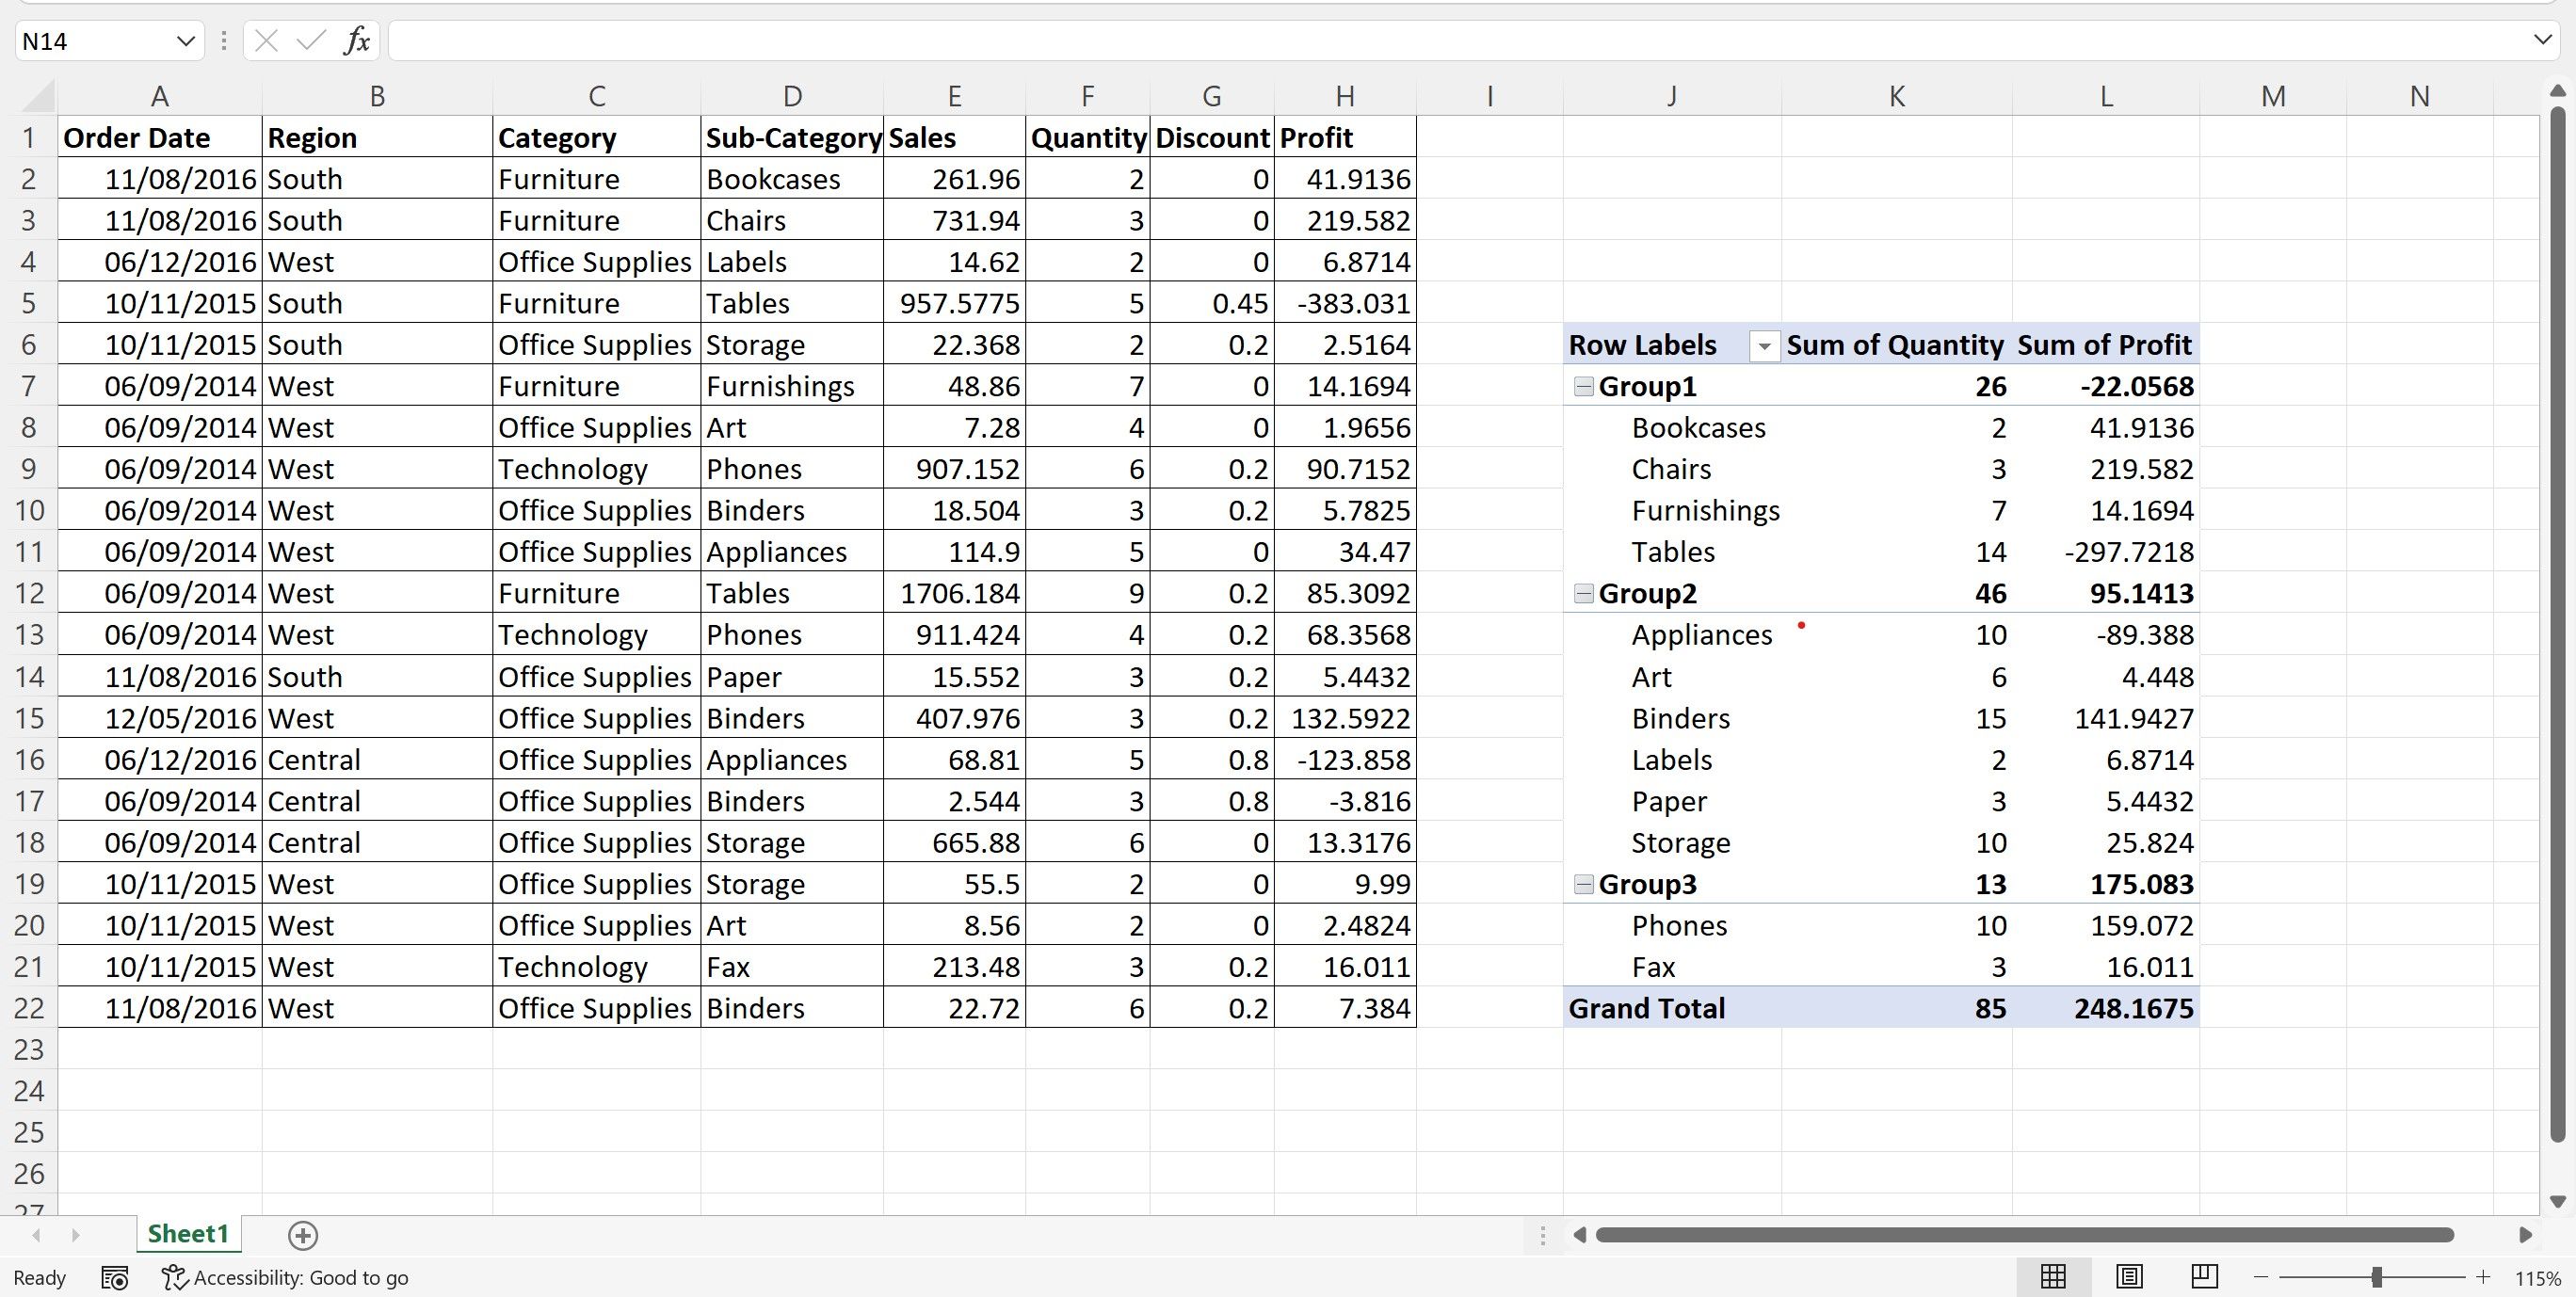Viewport: 2576px width, 1297px height.
Task: Expand the formula bar with the chevron
Action: click(2543, 40)
